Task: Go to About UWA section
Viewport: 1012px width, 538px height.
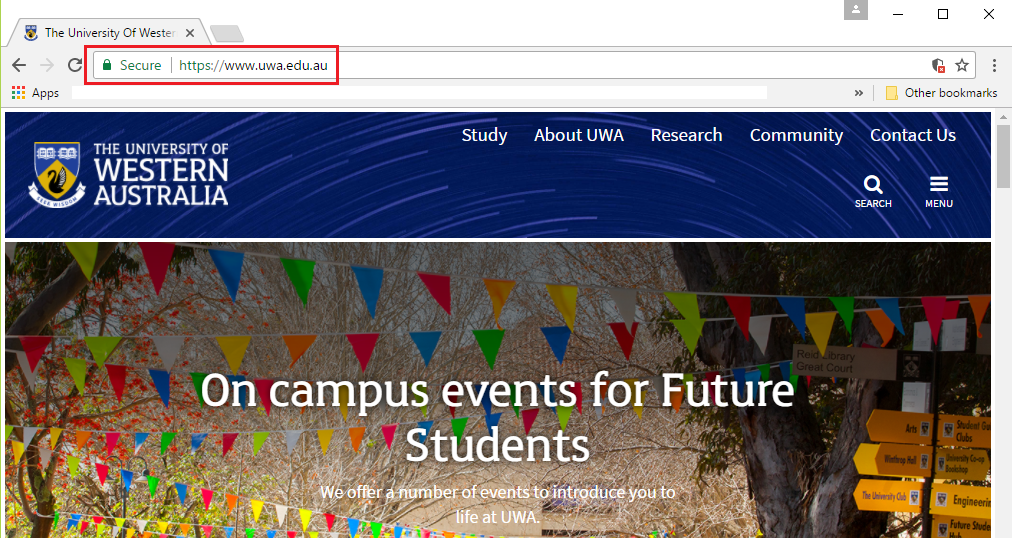Action: pyautogui.click(x=578, y=135)
